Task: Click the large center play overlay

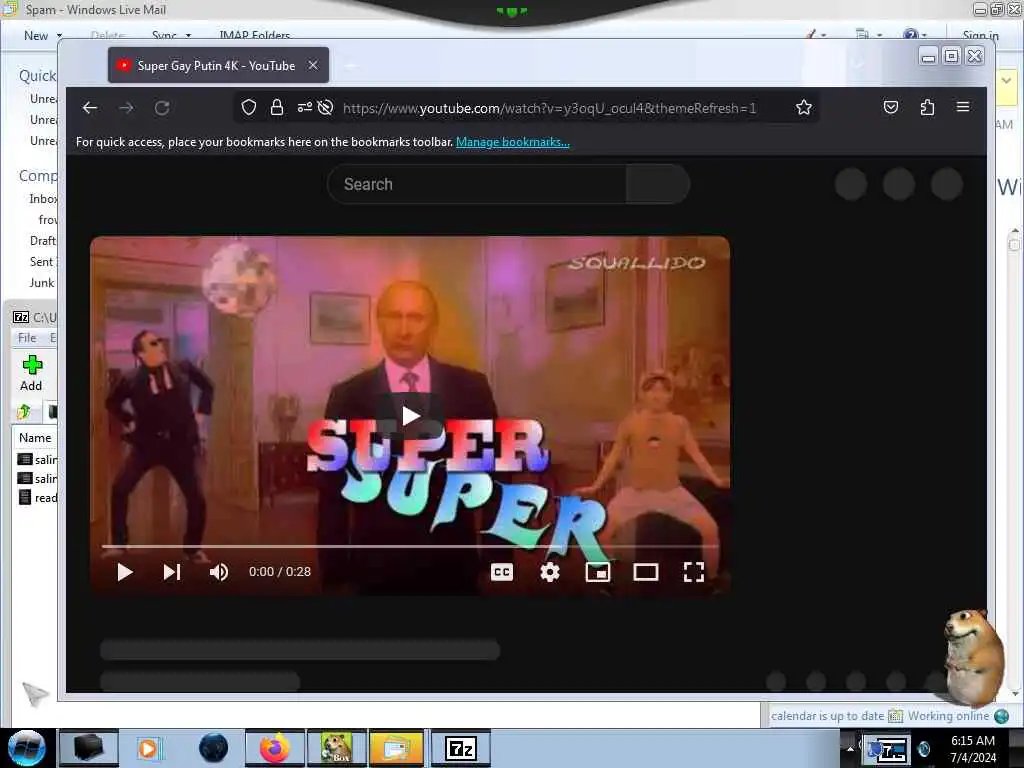Action: coord(410,416)
